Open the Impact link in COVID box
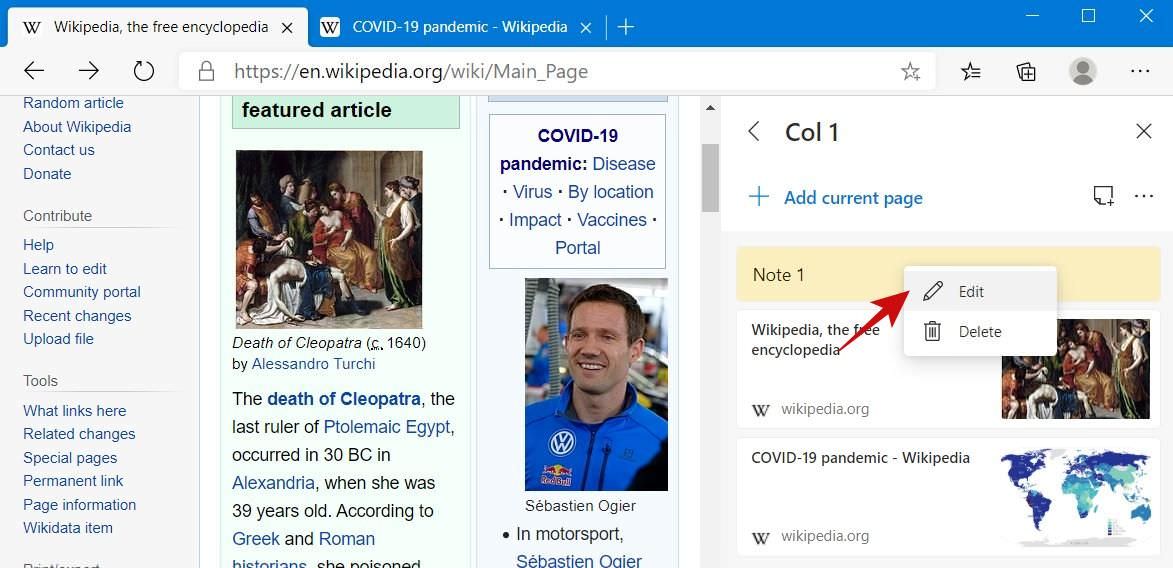This screenshot has height=568, width=1173. (535, 220)
